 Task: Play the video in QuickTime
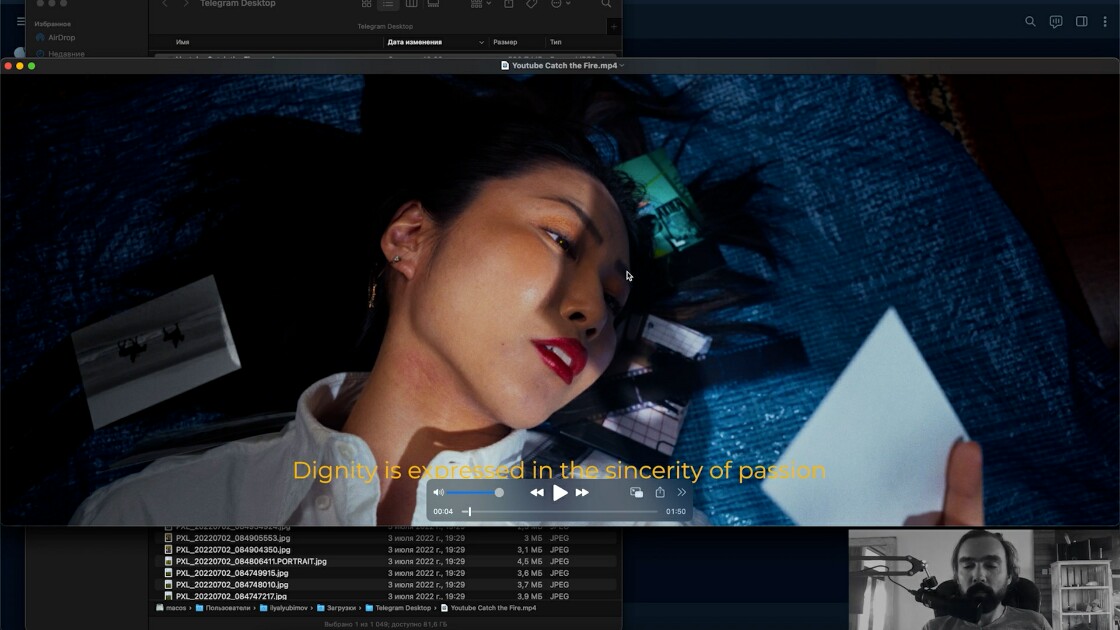(560, 492)
